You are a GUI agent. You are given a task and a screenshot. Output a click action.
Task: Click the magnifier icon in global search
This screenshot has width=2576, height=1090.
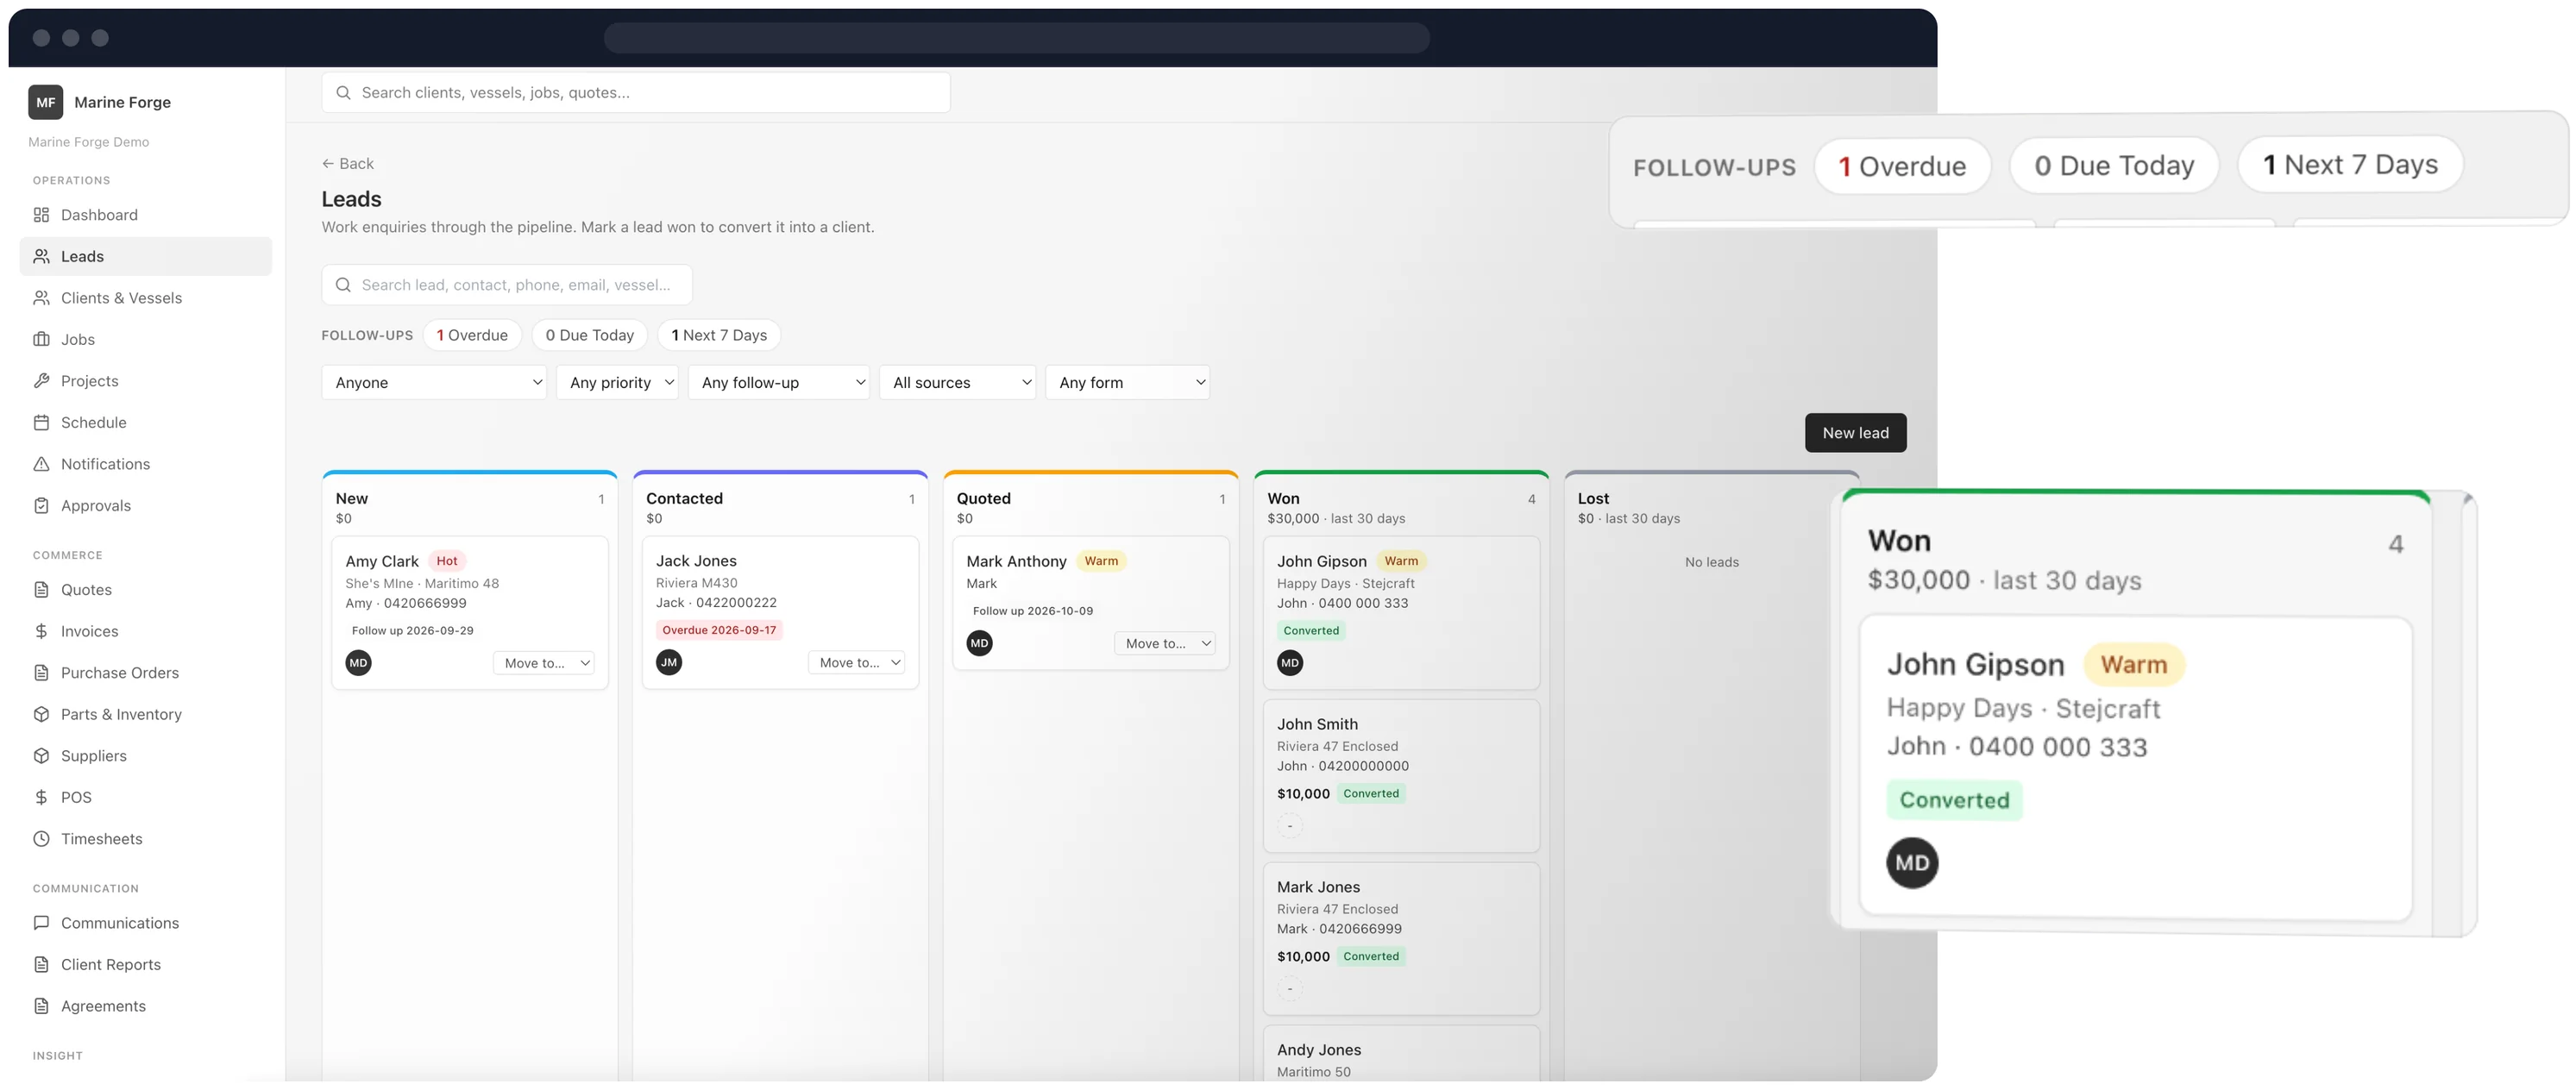[343, 93]
